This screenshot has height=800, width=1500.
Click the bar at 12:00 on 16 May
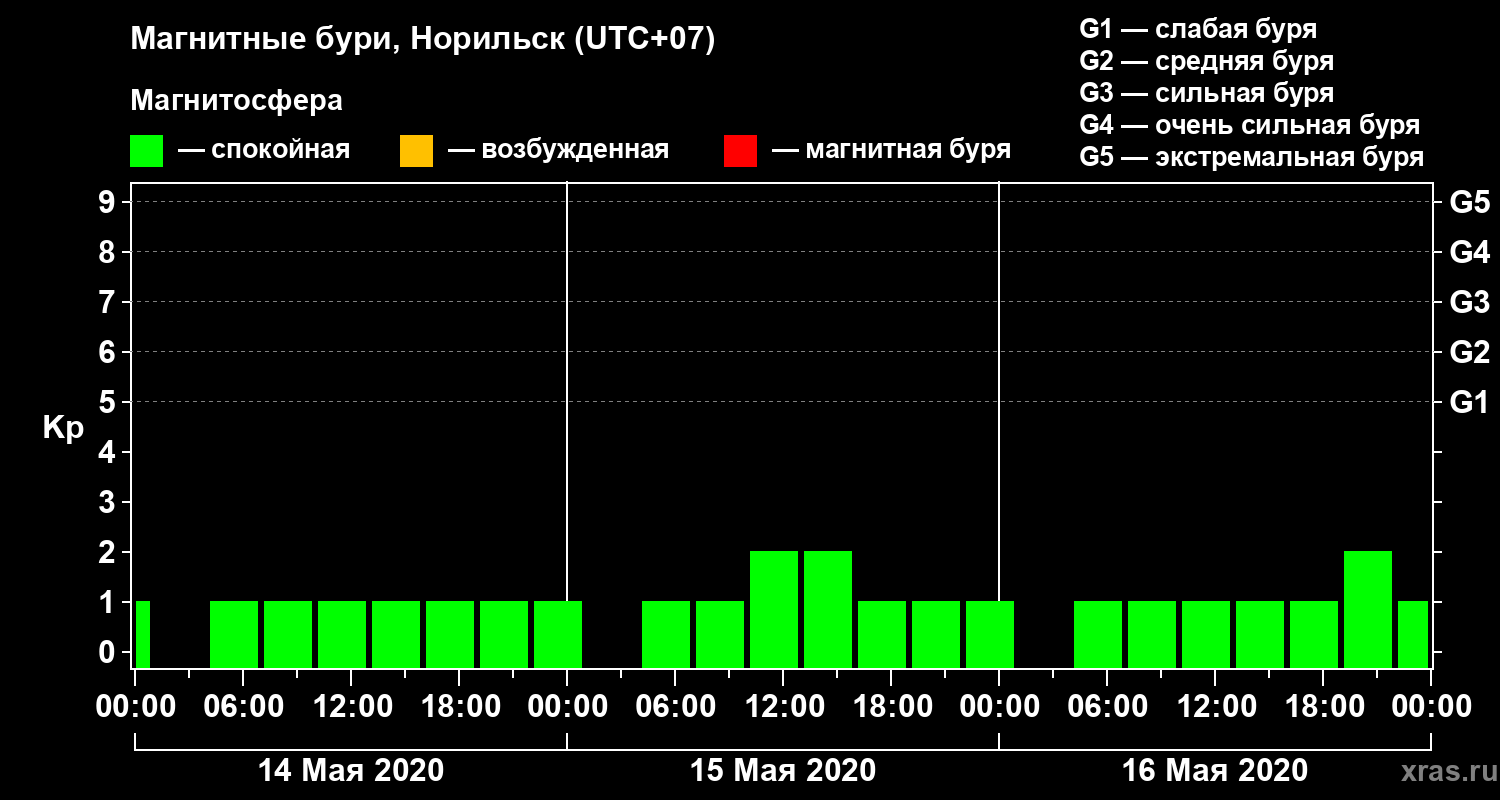1206,634
